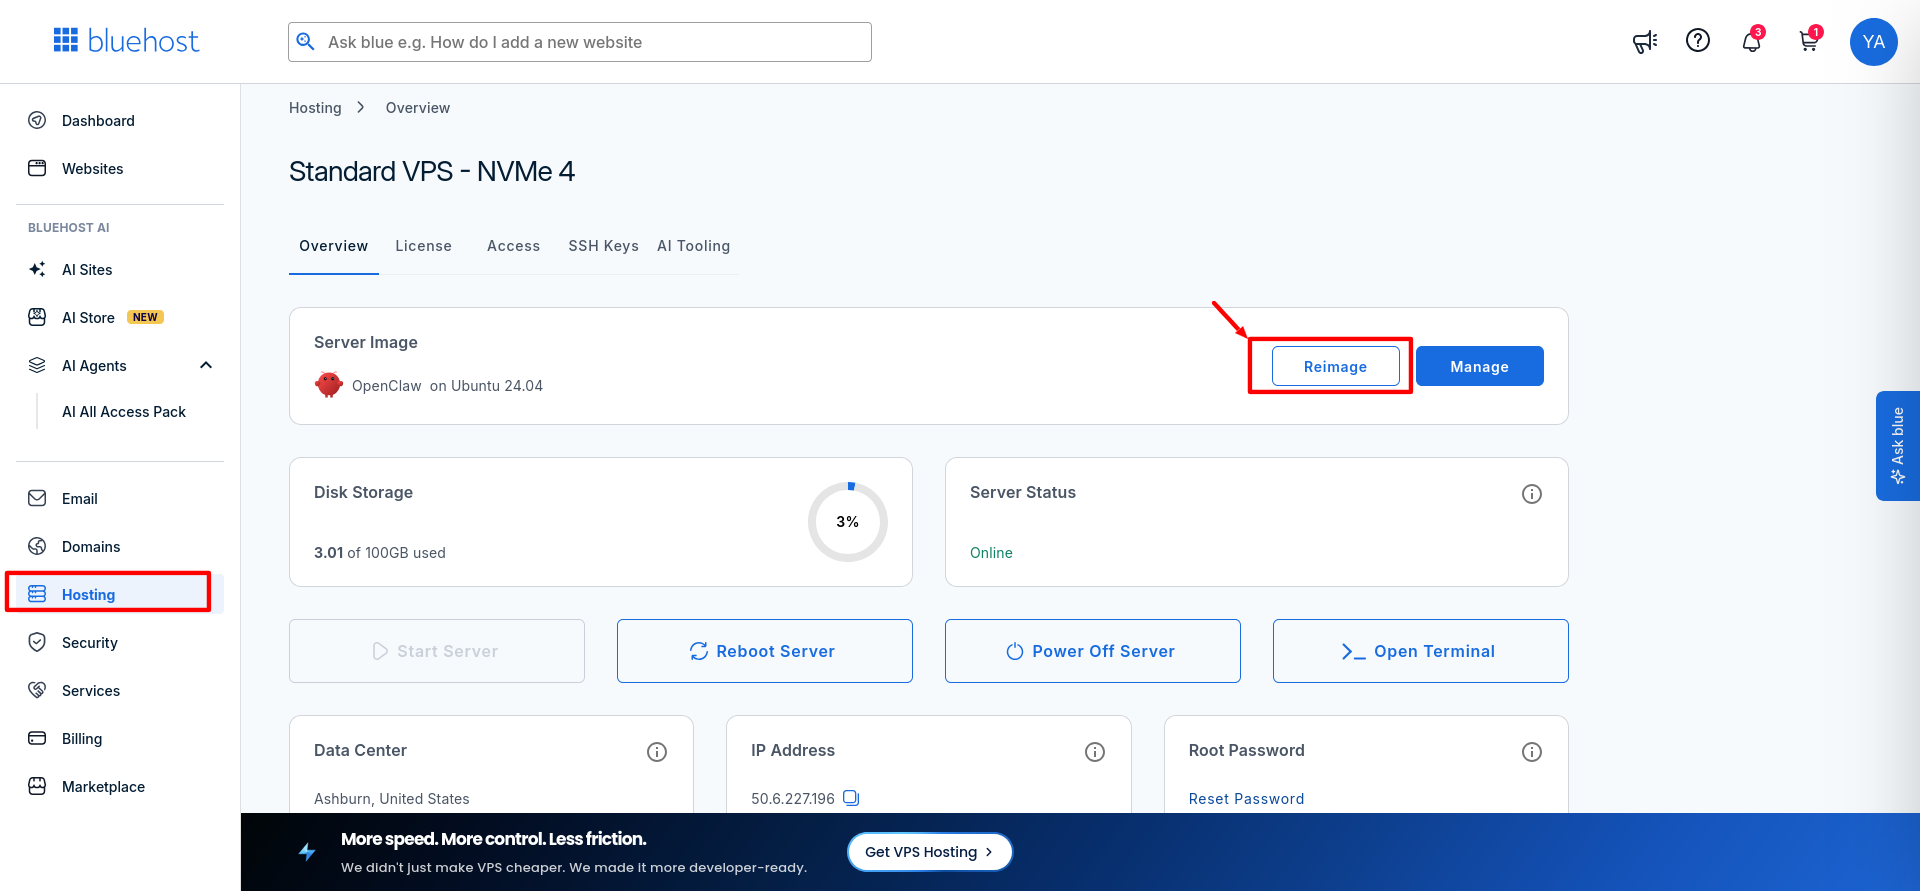This screenshot has height=891, width=1920.
Task: Open the shopping cart
Action: (1809, 41)
